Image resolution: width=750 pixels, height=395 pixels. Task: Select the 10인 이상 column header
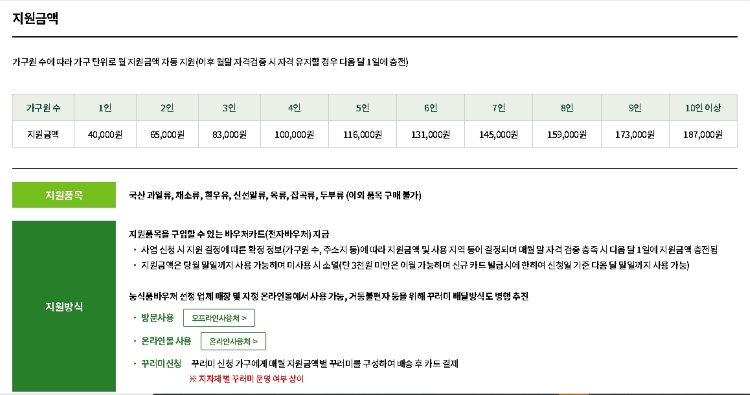(703, 108)
